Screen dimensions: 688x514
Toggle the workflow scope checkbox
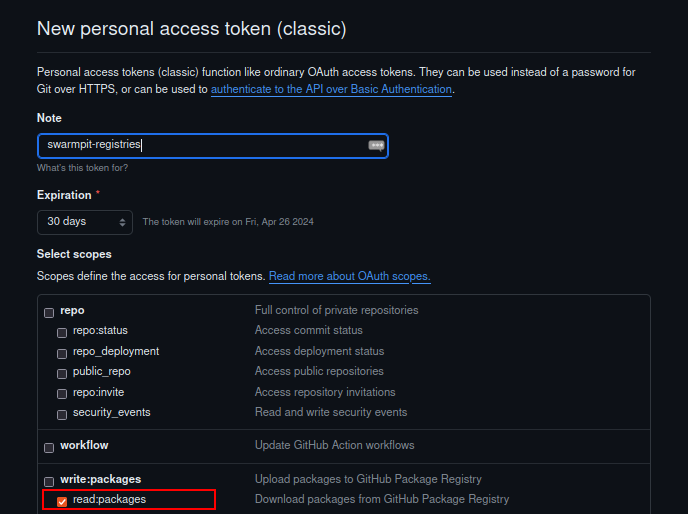(x=49, y=447)
